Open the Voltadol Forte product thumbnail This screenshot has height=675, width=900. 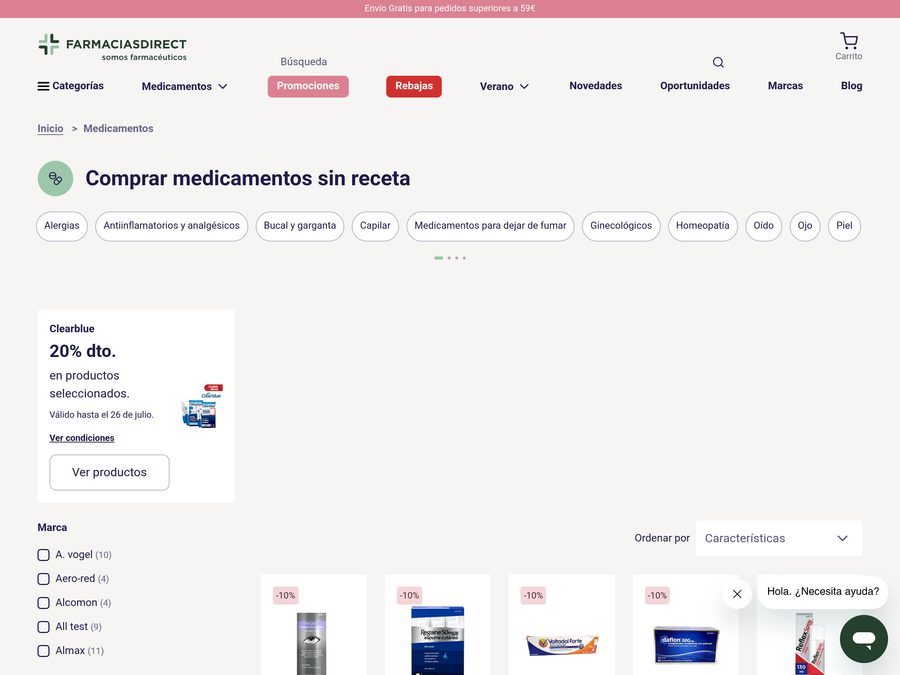point(562,645)
